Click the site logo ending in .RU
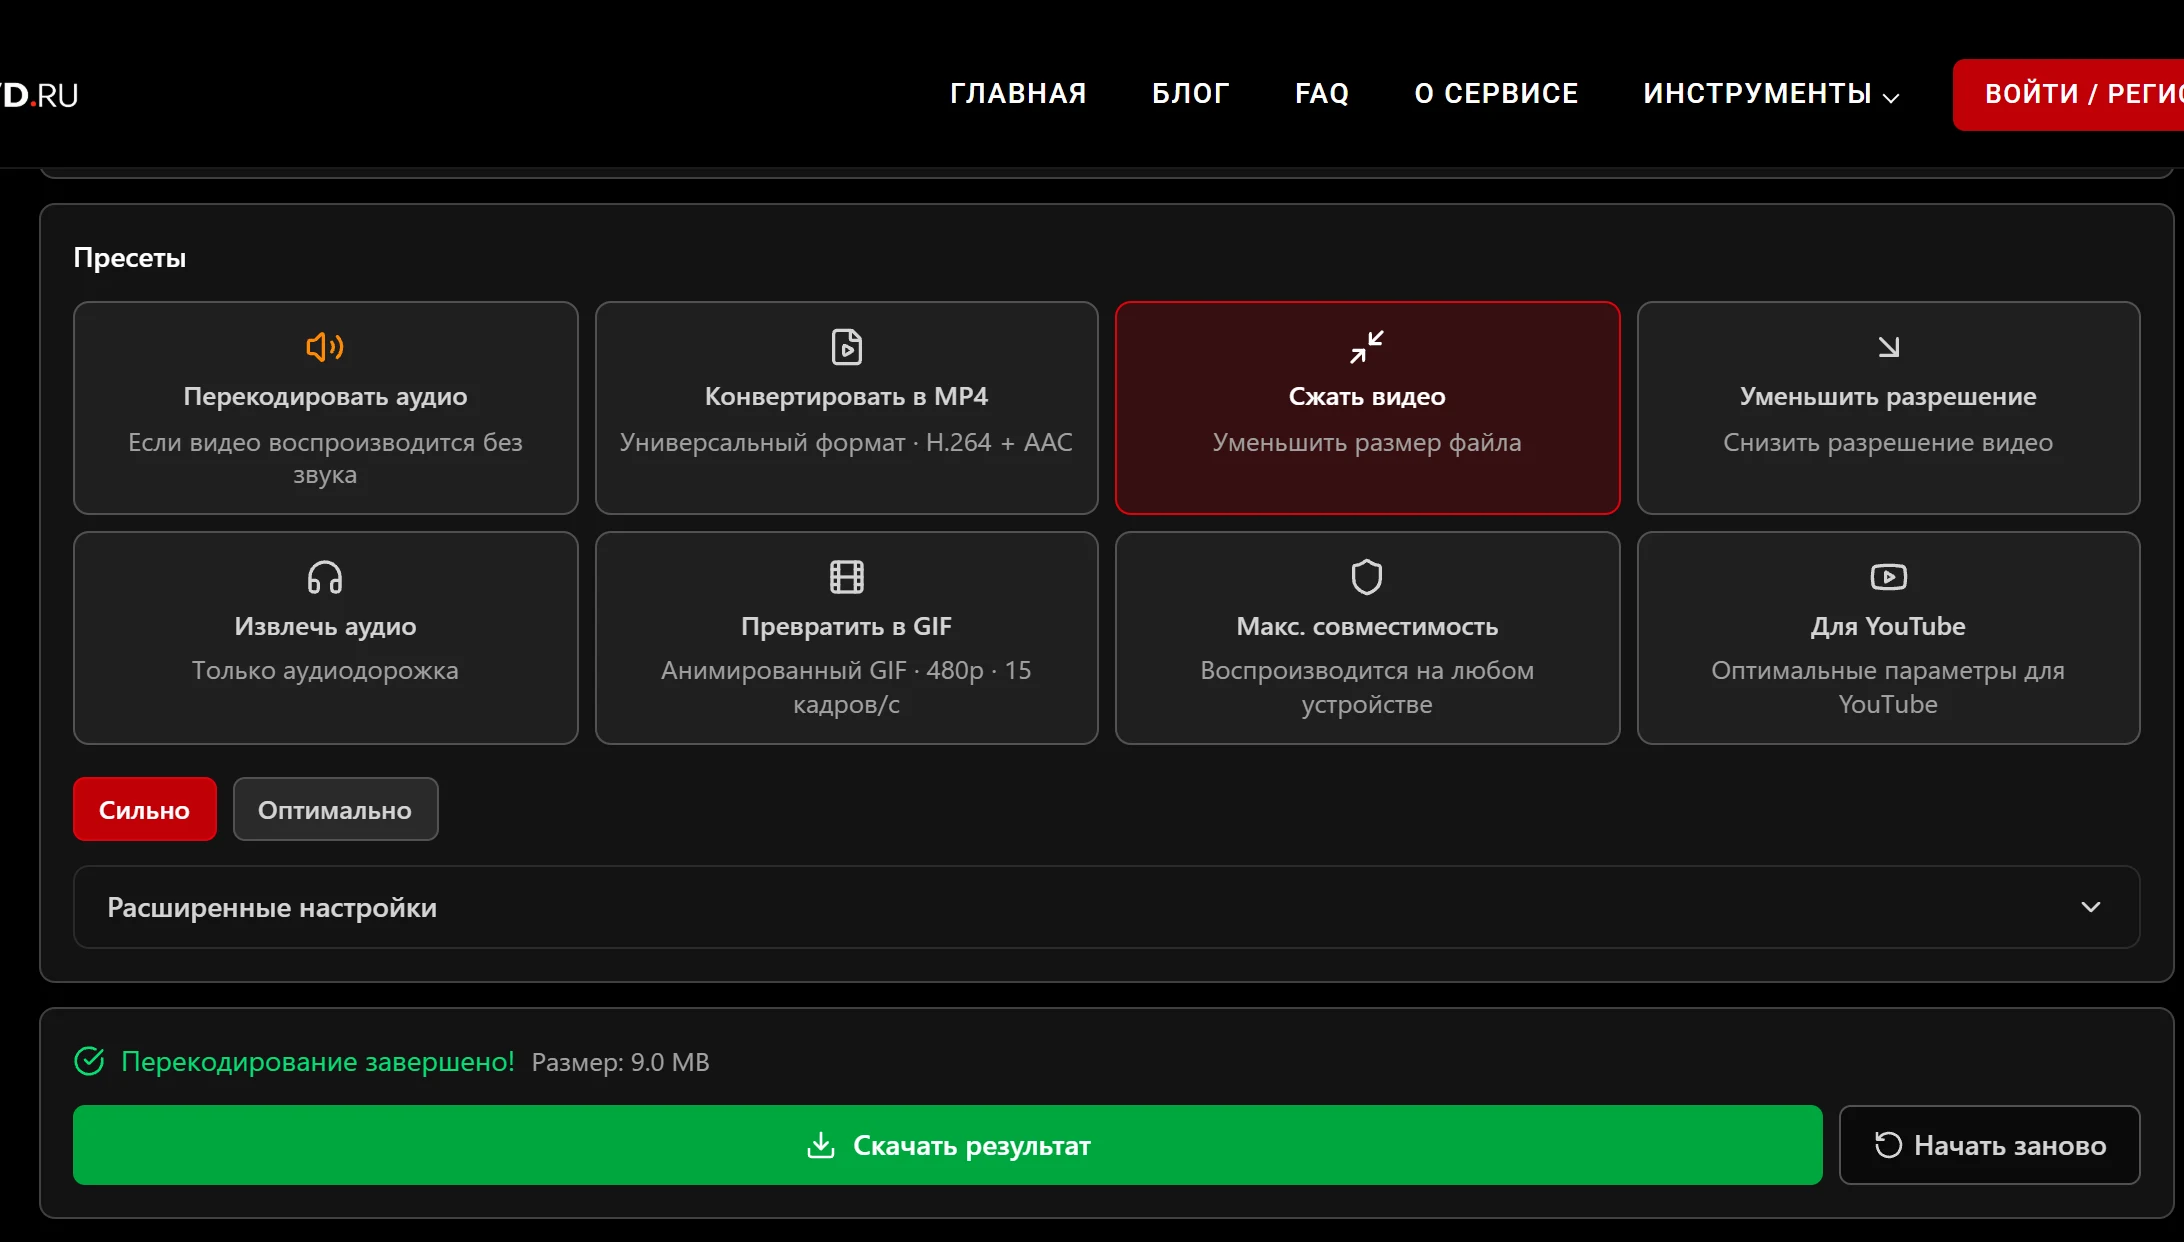The height and width of the screenshot is (1242, 2184). pos(39,95)
